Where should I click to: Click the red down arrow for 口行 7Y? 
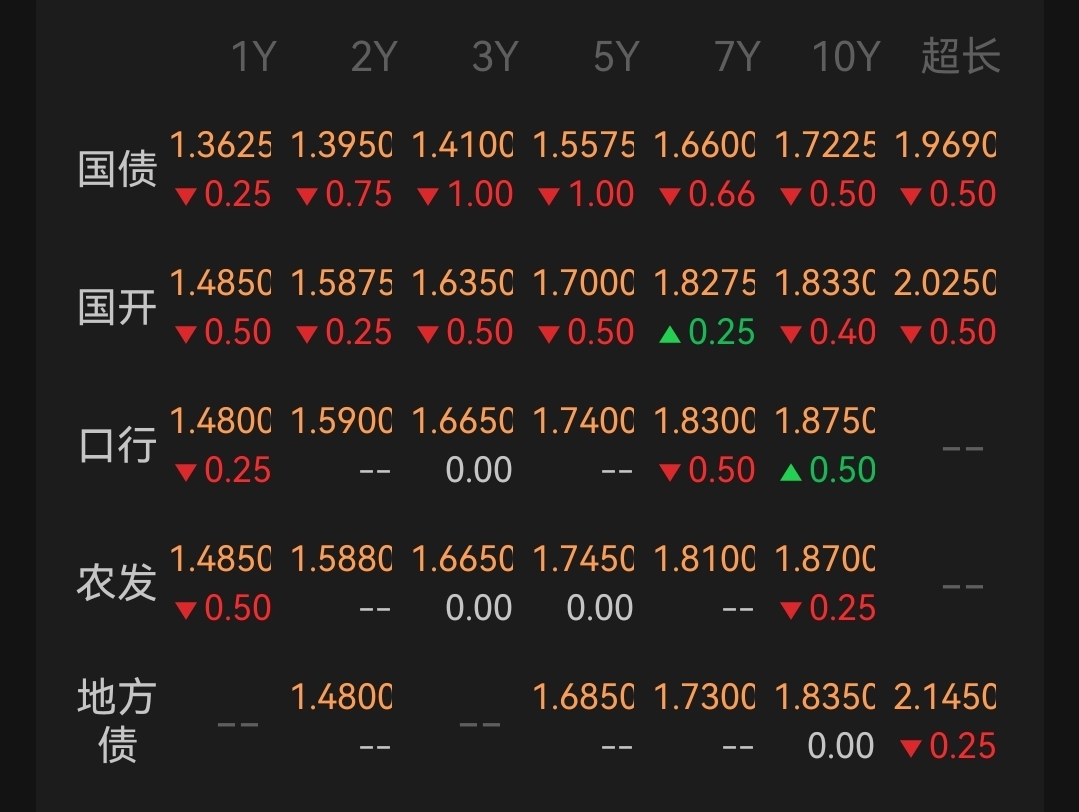coord(670,472)
